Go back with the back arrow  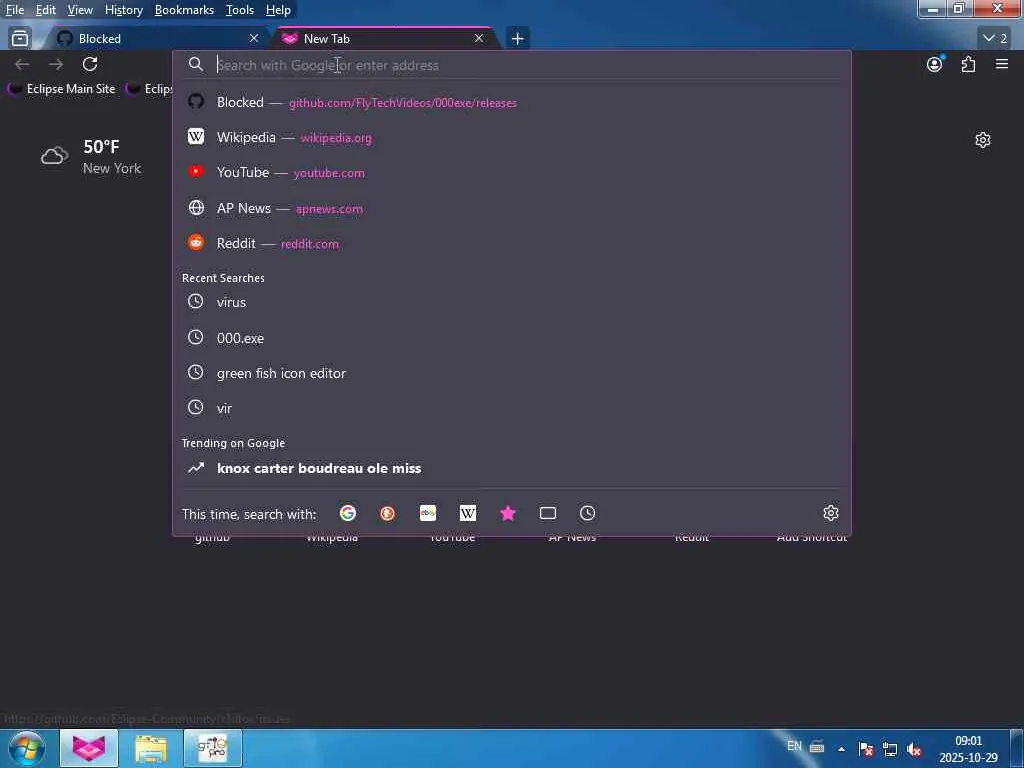pos(22,64)
